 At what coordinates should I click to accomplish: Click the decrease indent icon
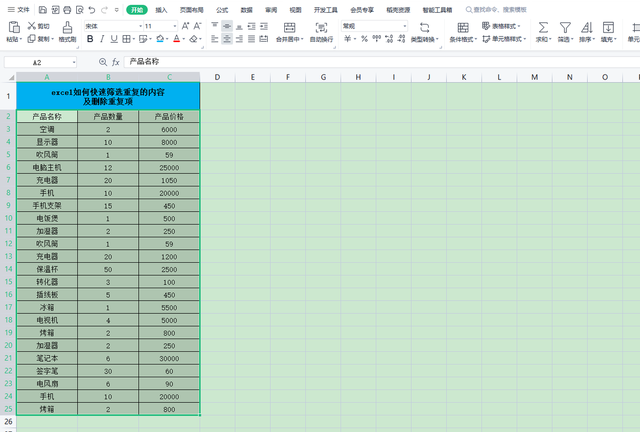251,26
